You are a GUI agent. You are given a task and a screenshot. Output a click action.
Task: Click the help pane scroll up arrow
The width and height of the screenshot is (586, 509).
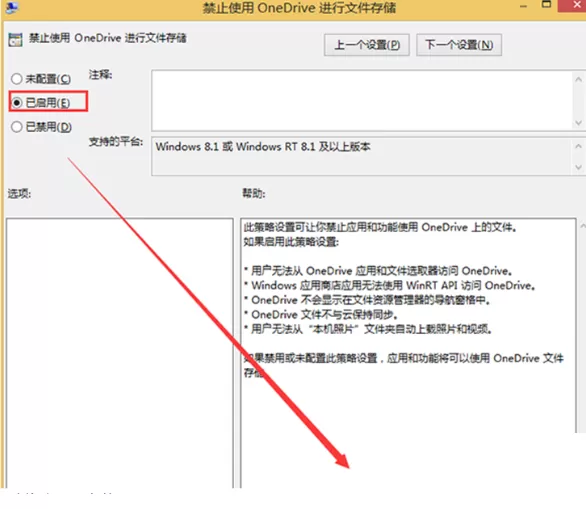[582, 226]
